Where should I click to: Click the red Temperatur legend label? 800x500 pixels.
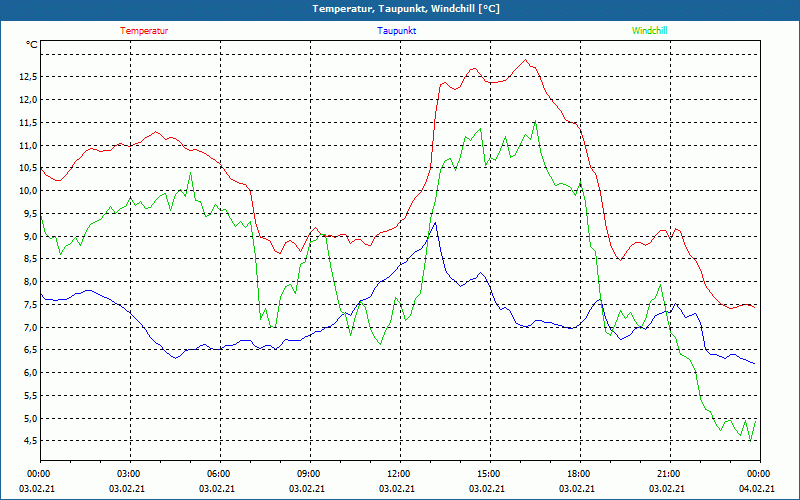click(144, 31)
